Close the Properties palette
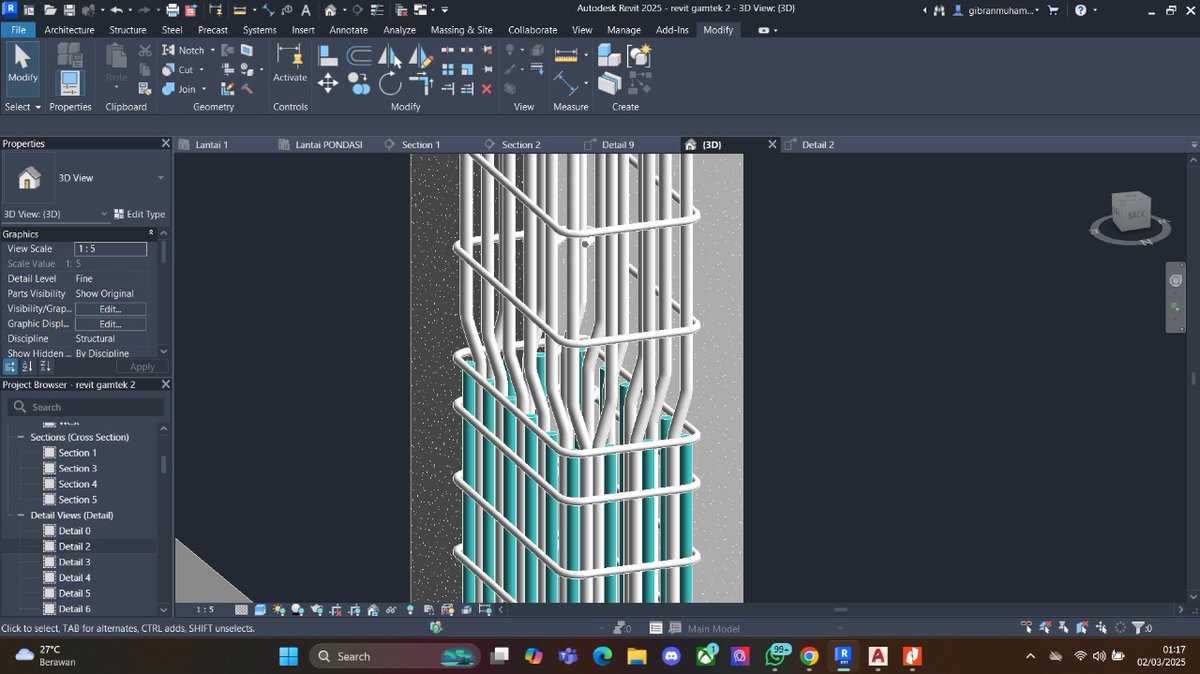The height and width of the screenshot is (674, 1200). (x=165, y=144)
